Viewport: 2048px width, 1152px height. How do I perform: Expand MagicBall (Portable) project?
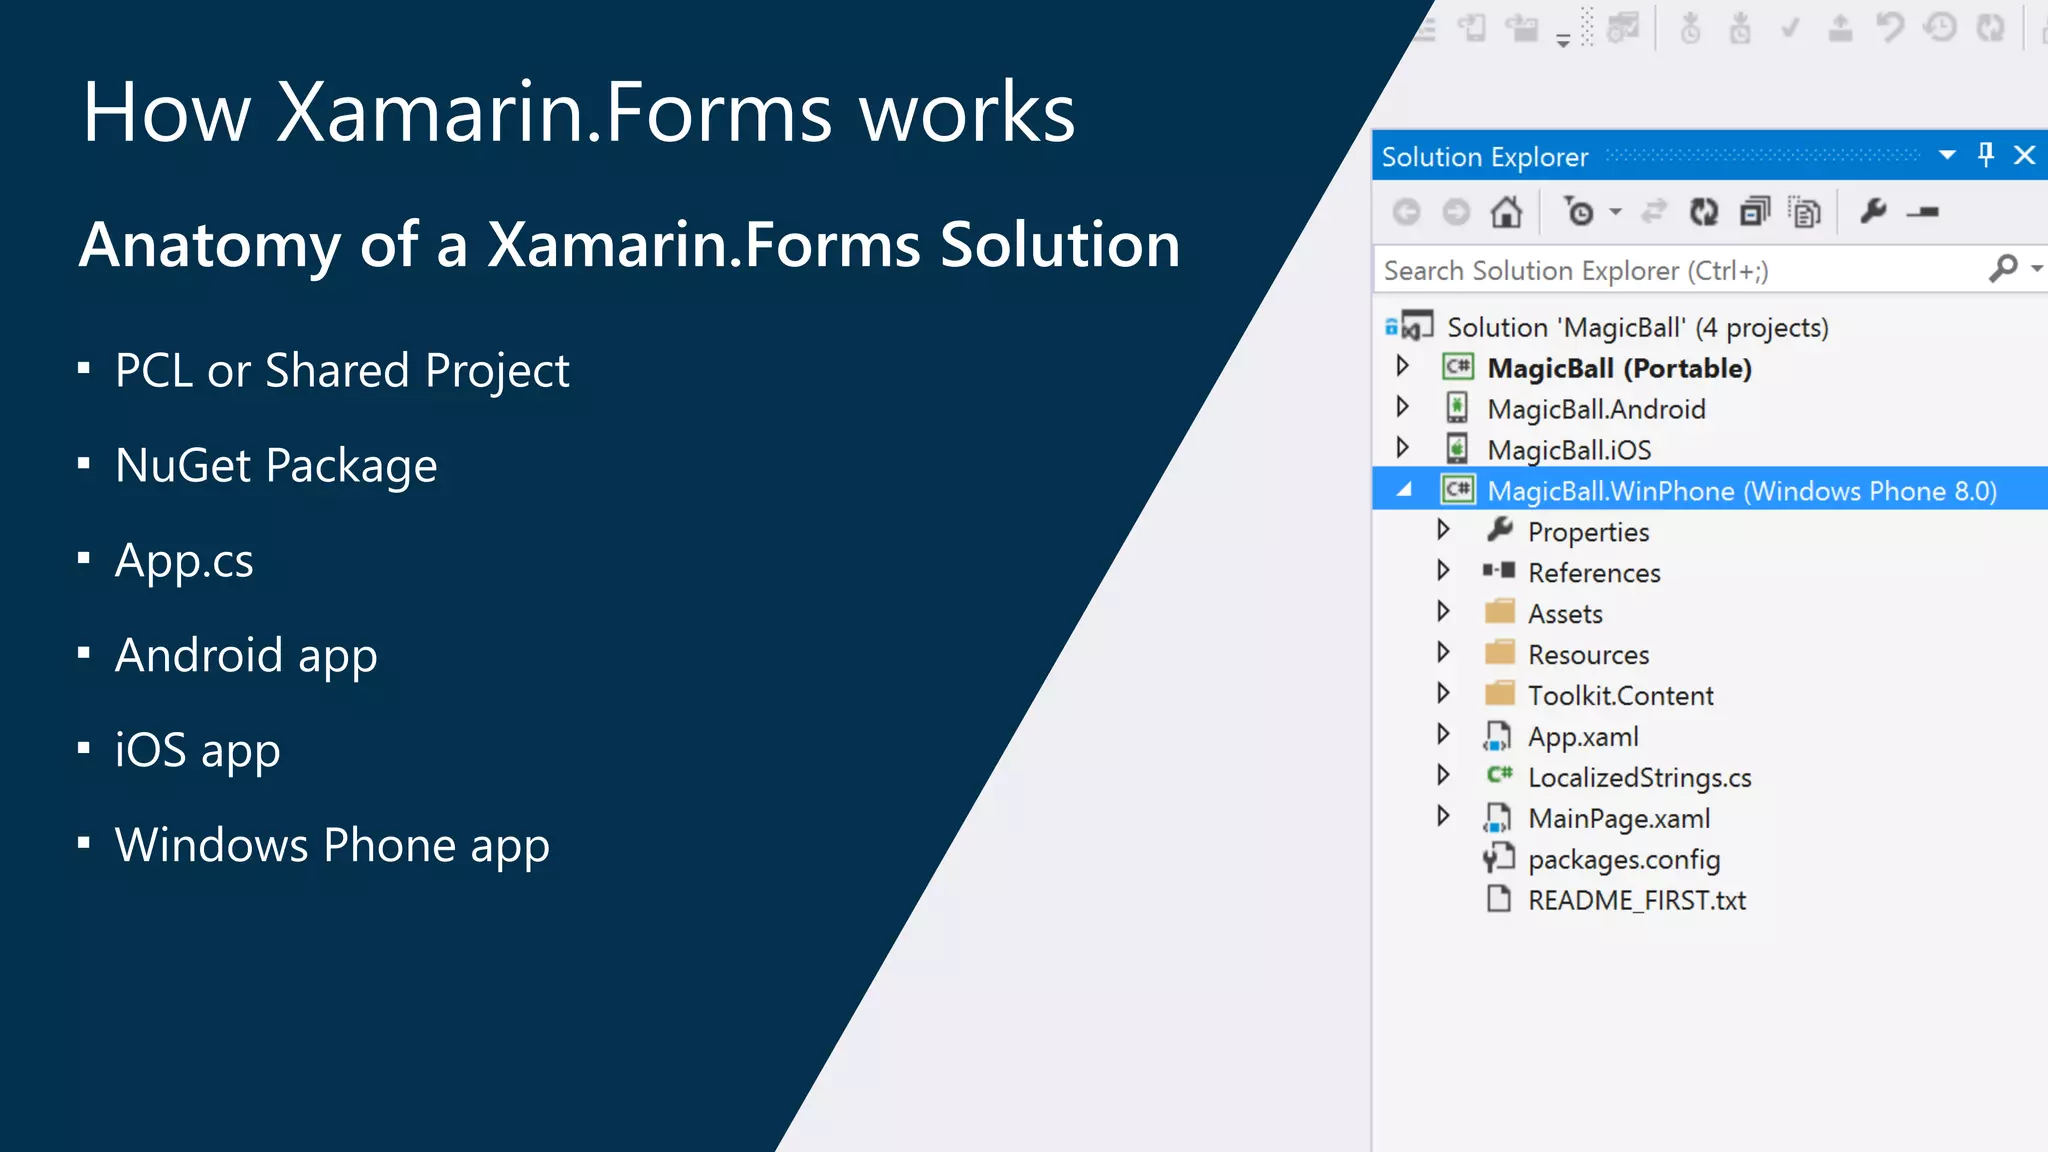[x=1403, y=366]
